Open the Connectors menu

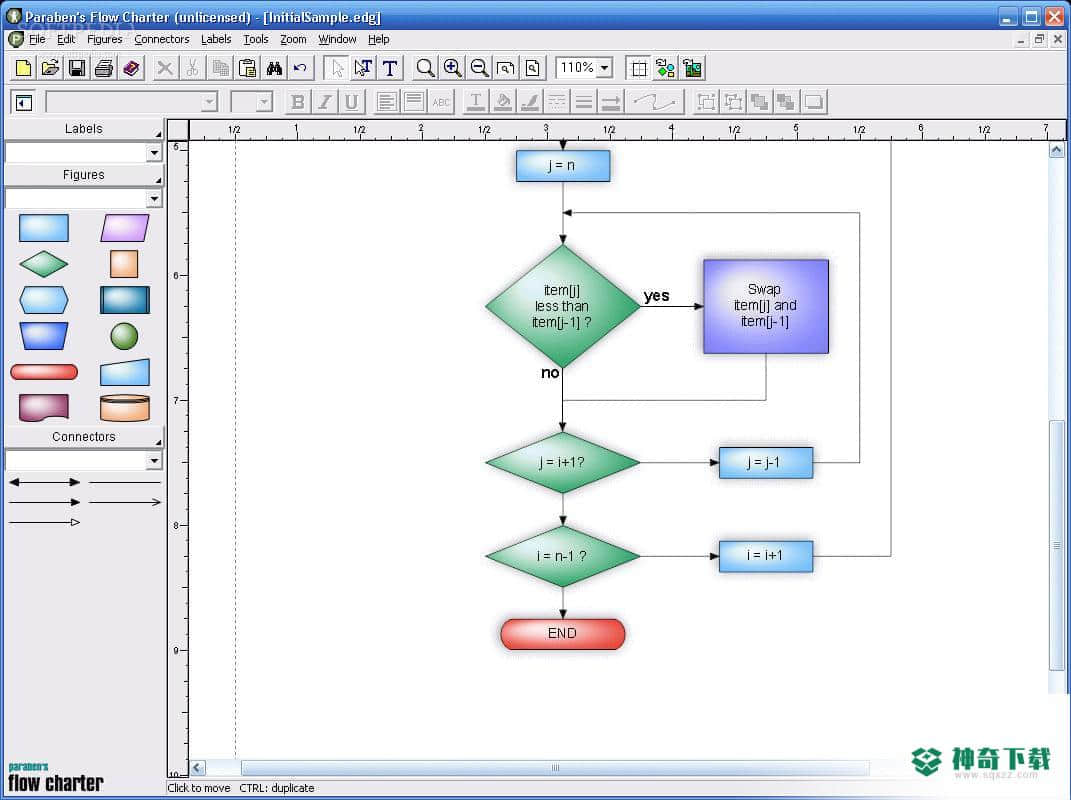click(x=162, y=40)
